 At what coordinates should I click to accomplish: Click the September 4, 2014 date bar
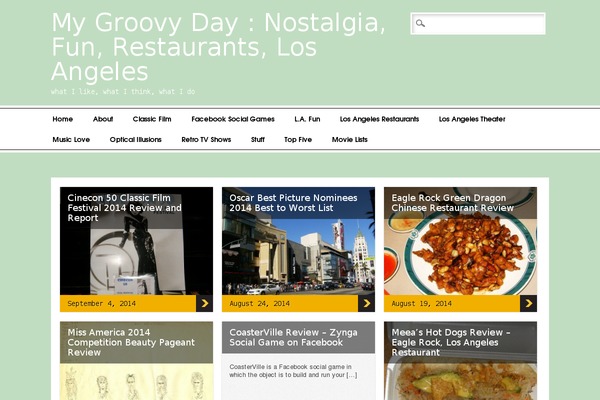(x=128, y=303)
